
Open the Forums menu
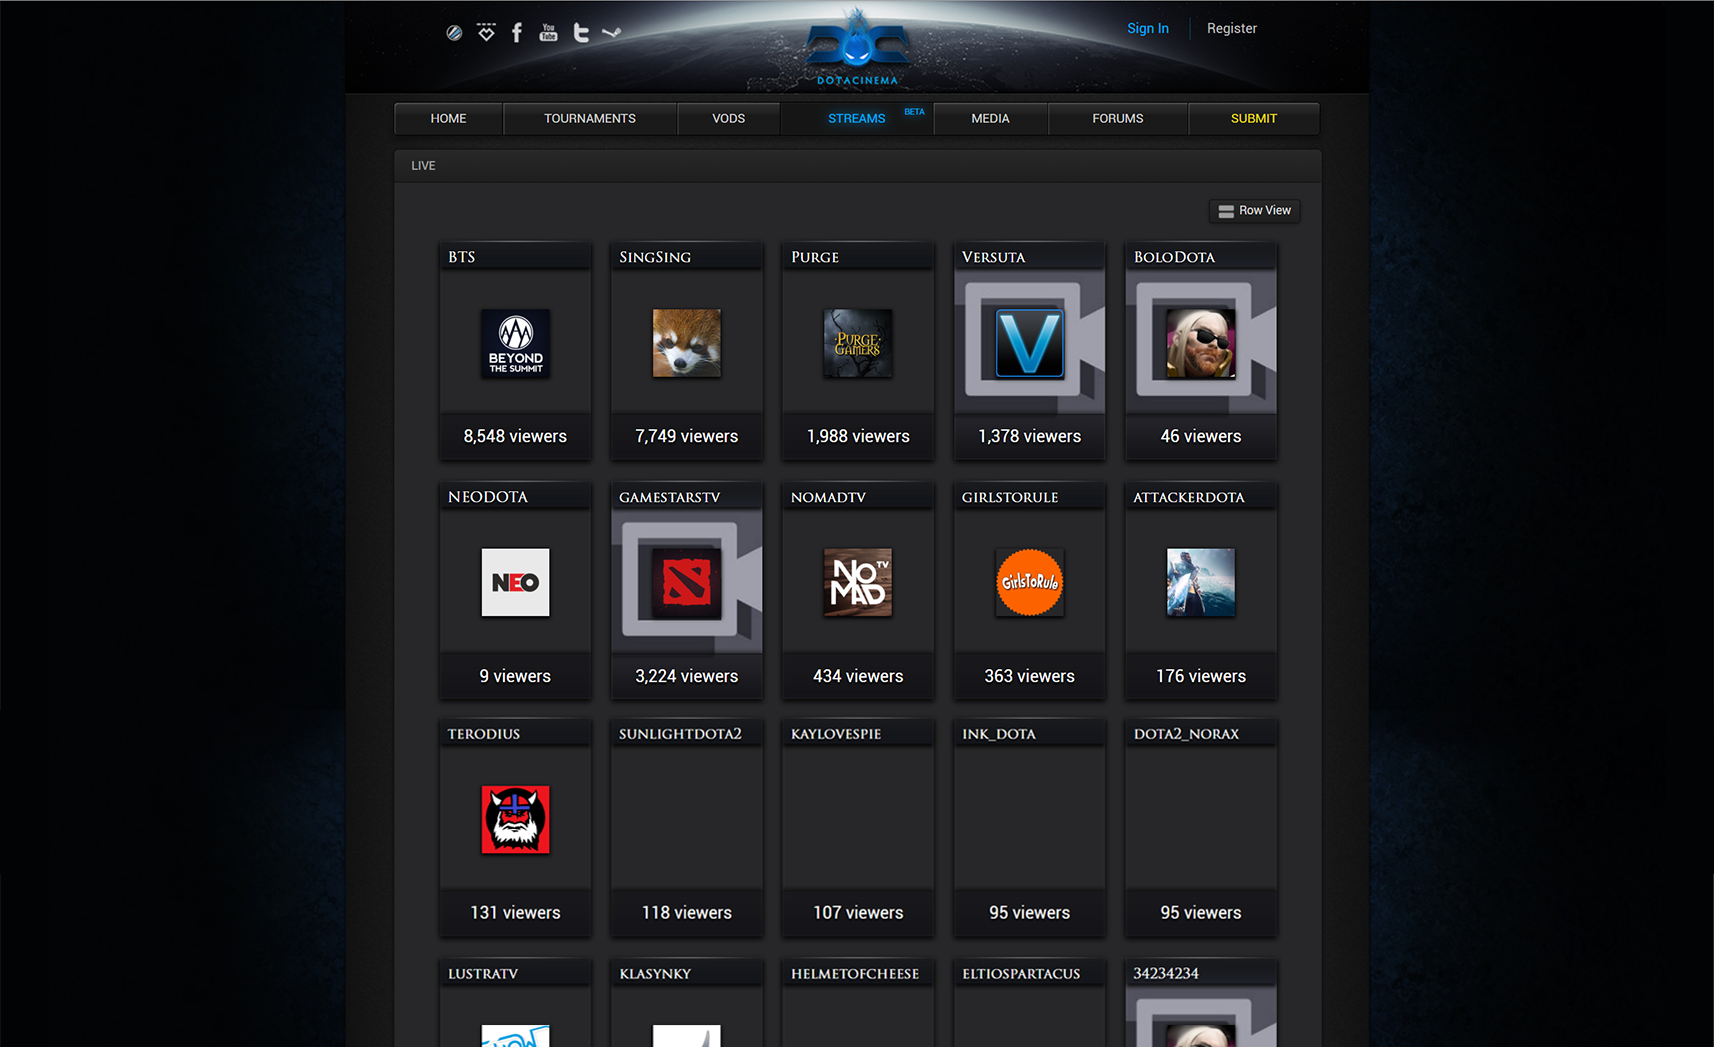[x=1117, y=118]
